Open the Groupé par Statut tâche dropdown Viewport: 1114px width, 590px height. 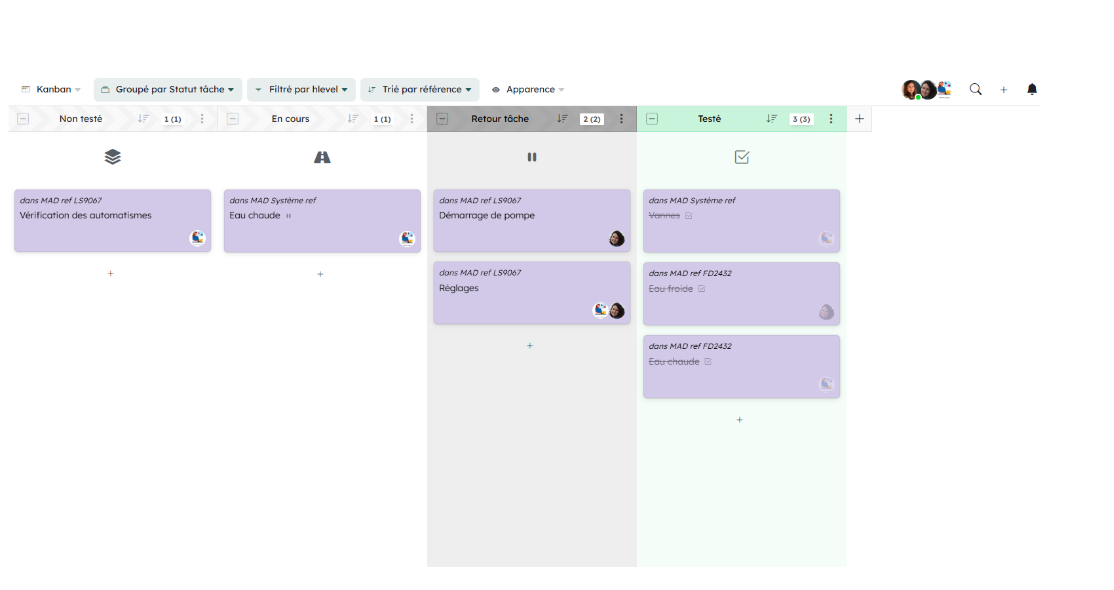[168, 89]
